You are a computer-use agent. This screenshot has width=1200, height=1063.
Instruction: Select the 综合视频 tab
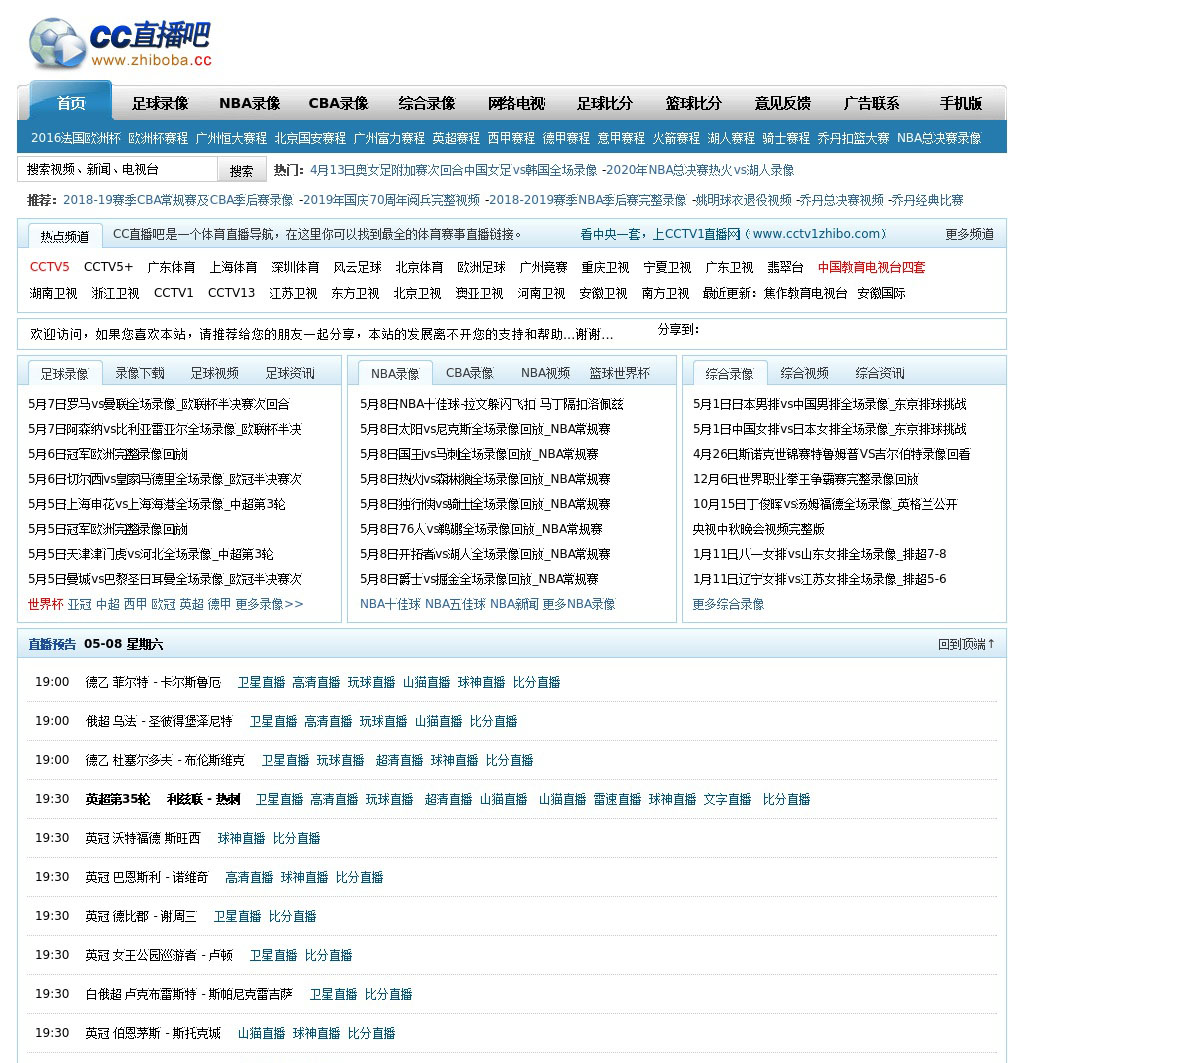[804, 373]
